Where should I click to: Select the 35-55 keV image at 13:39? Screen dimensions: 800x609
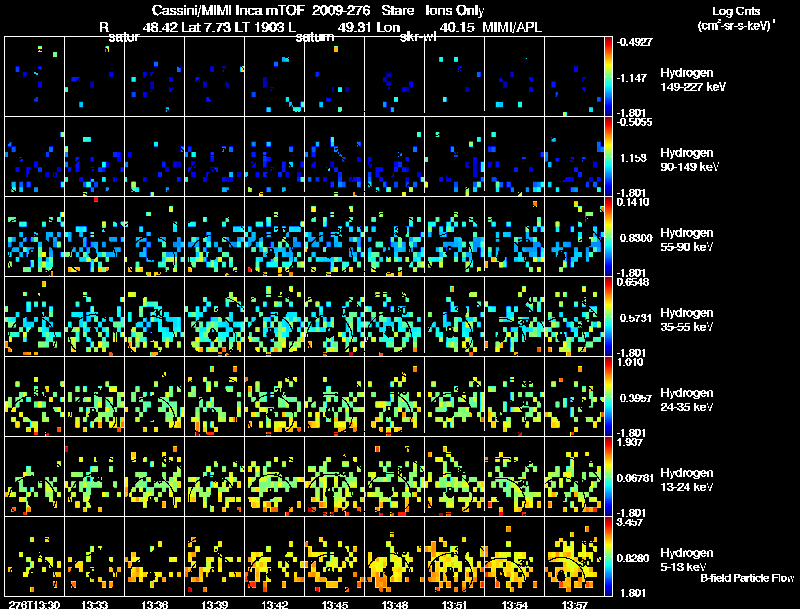(214, 316)
